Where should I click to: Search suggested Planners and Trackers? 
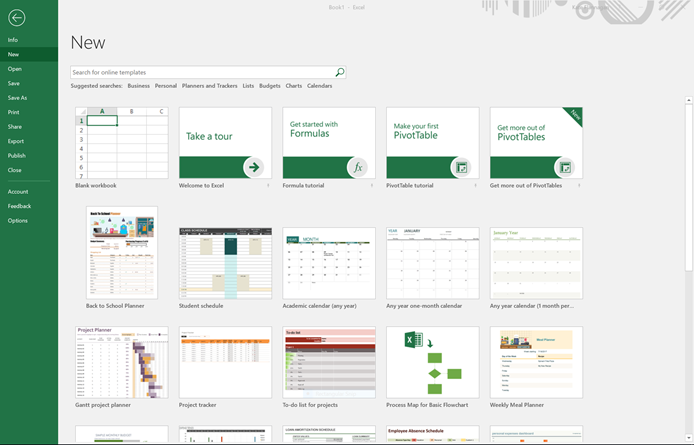click(209, 86)
